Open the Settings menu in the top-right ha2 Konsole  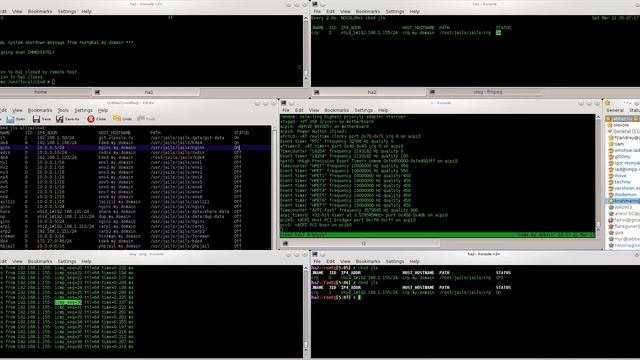click(395, 11)
